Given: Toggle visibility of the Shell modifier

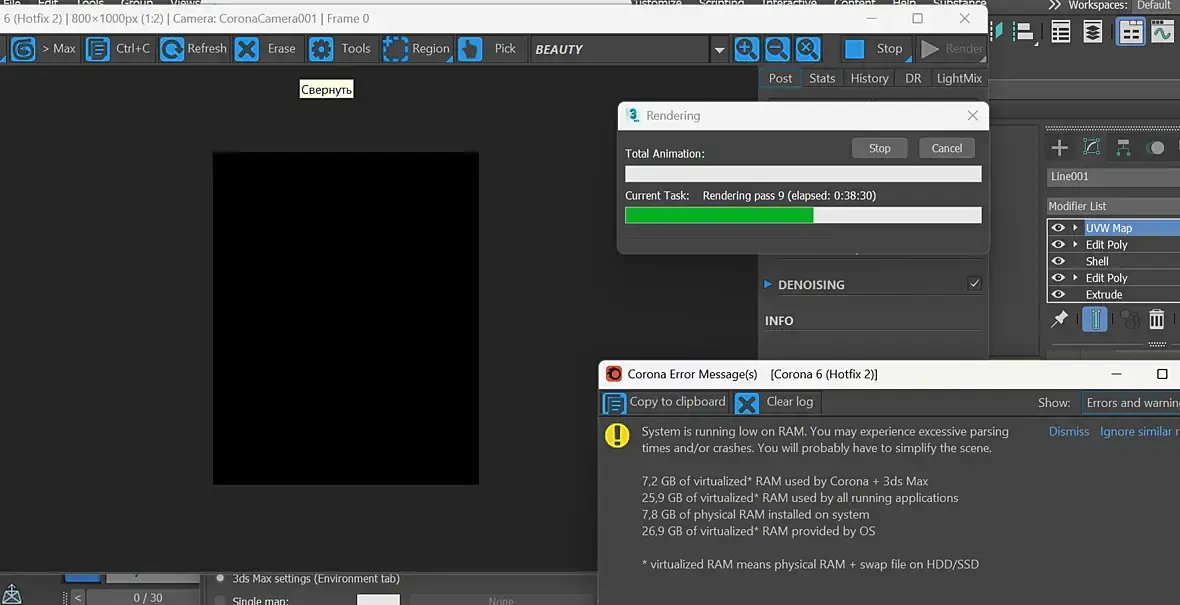Looking at the screenshot, I should click(x=1058, y=261).
